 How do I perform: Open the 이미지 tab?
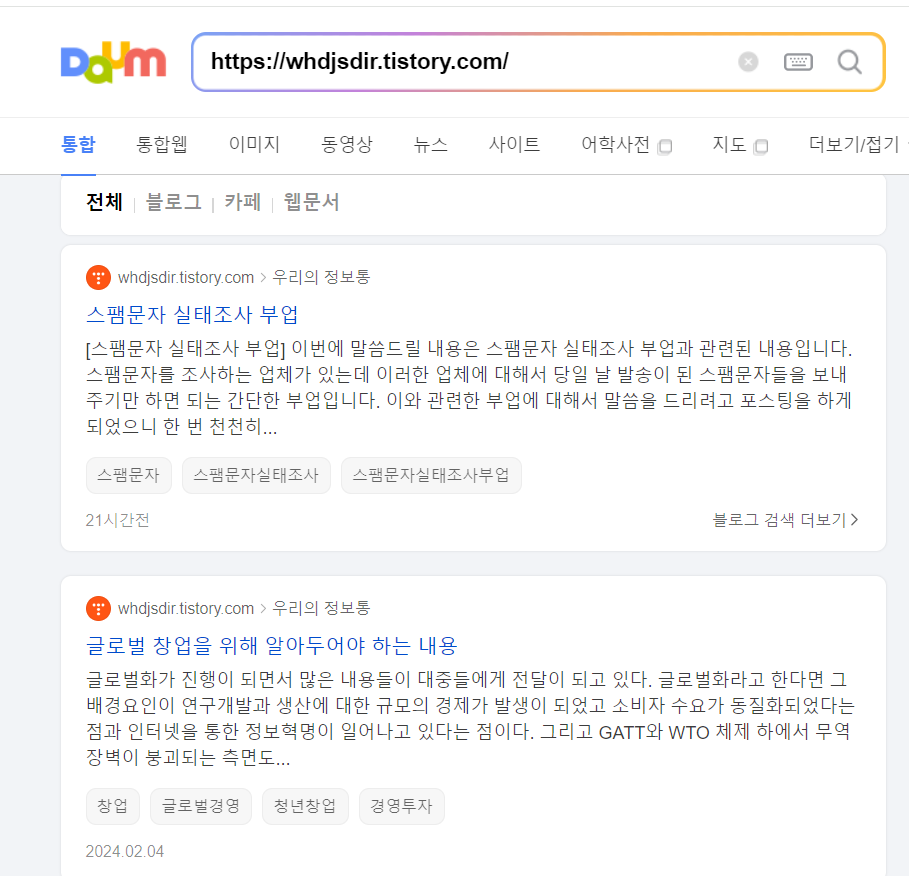(254, 144)
